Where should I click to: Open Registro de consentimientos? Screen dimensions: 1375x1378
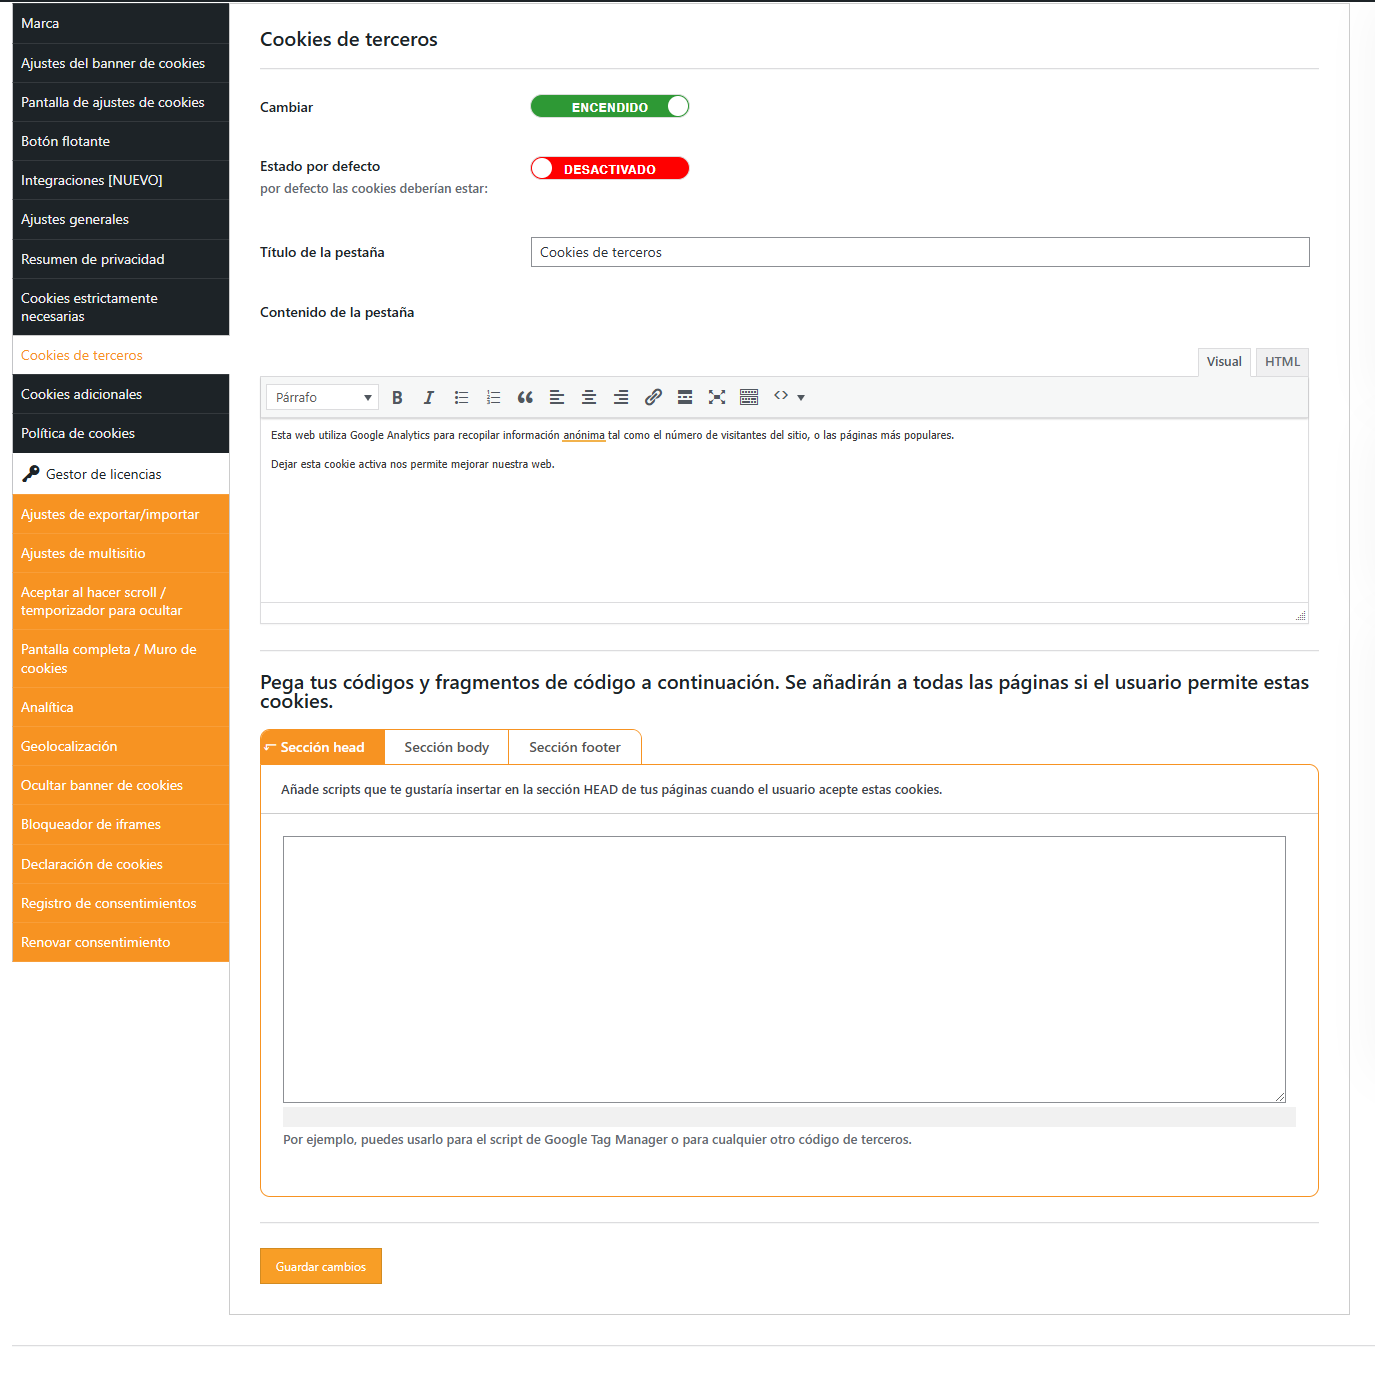tap(121, 903)
